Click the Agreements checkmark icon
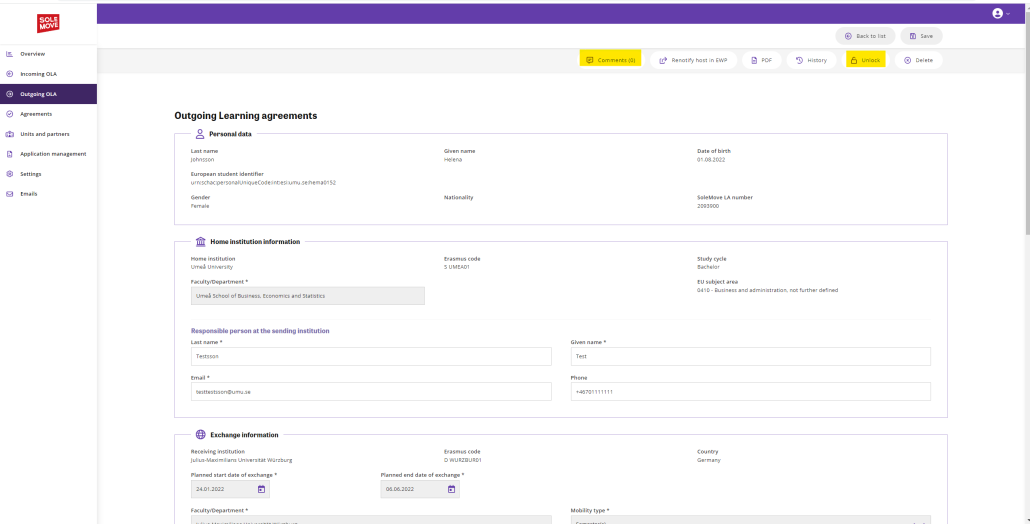 [x=9, y=114]
